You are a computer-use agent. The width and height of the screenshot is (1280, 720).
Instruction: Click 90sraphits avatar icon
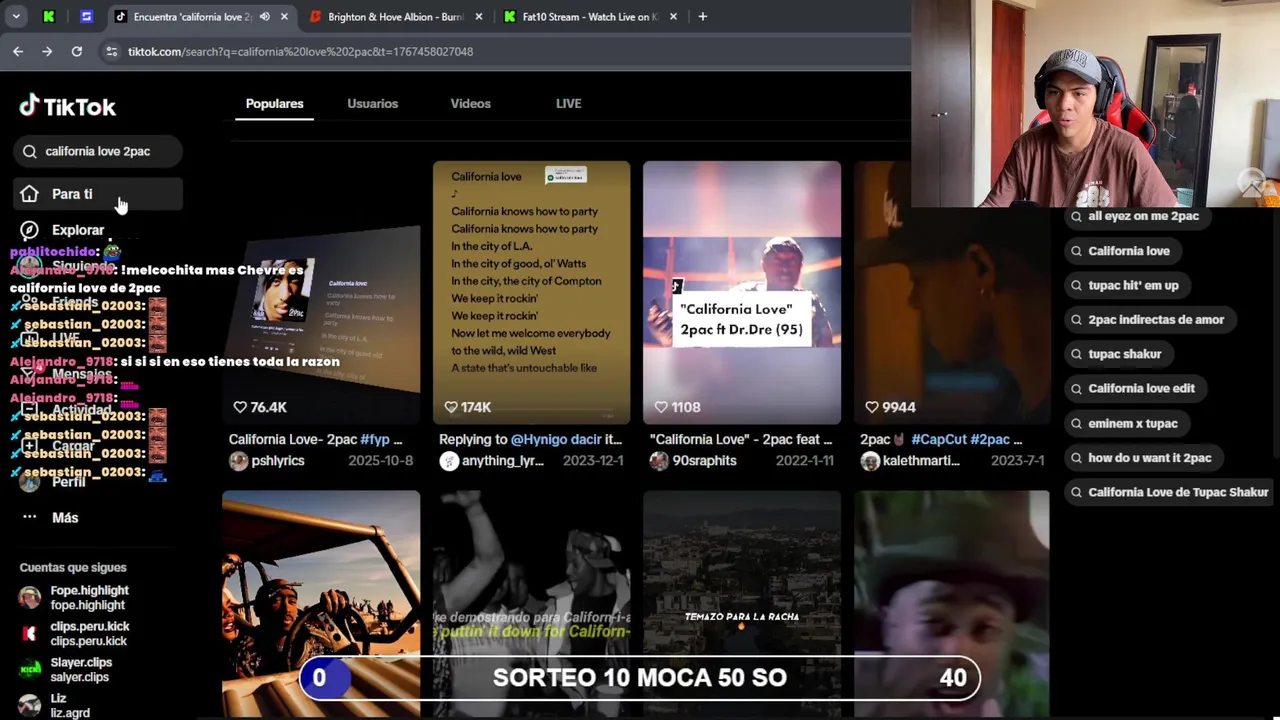point(658,461)
